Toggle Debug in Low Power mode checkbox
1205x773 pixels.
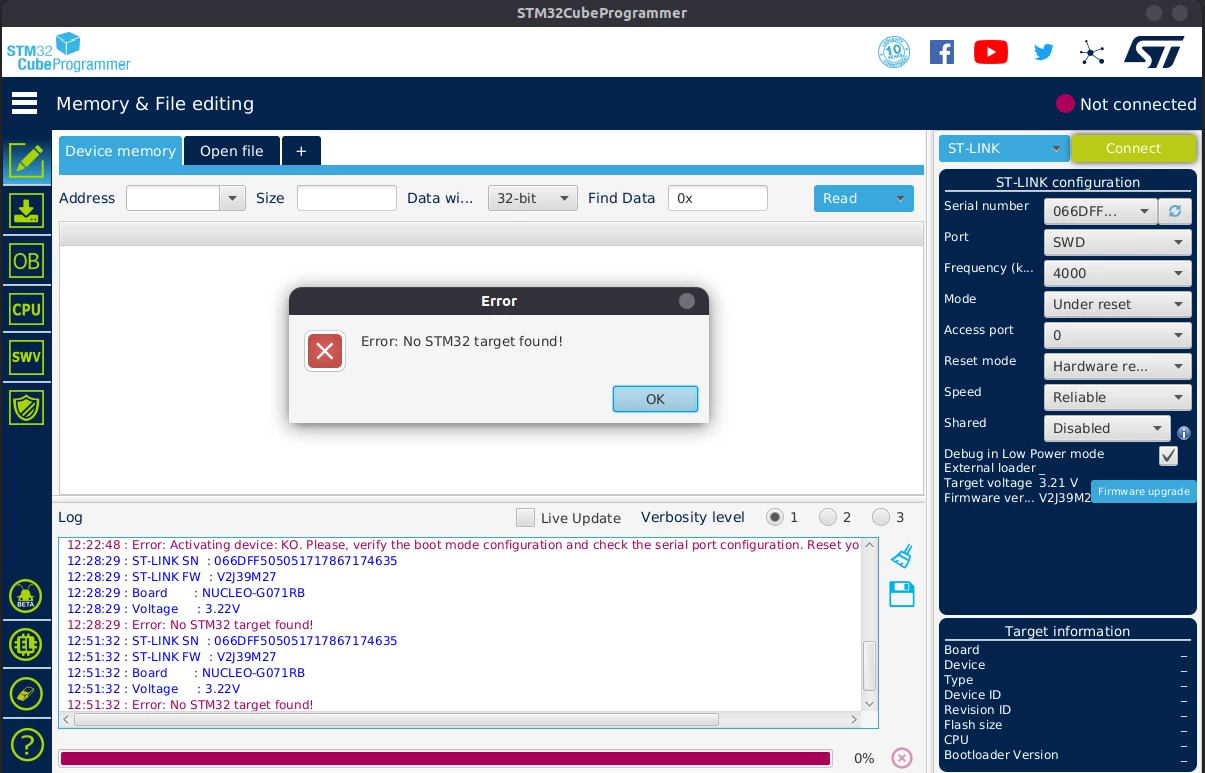point(1168,456)
